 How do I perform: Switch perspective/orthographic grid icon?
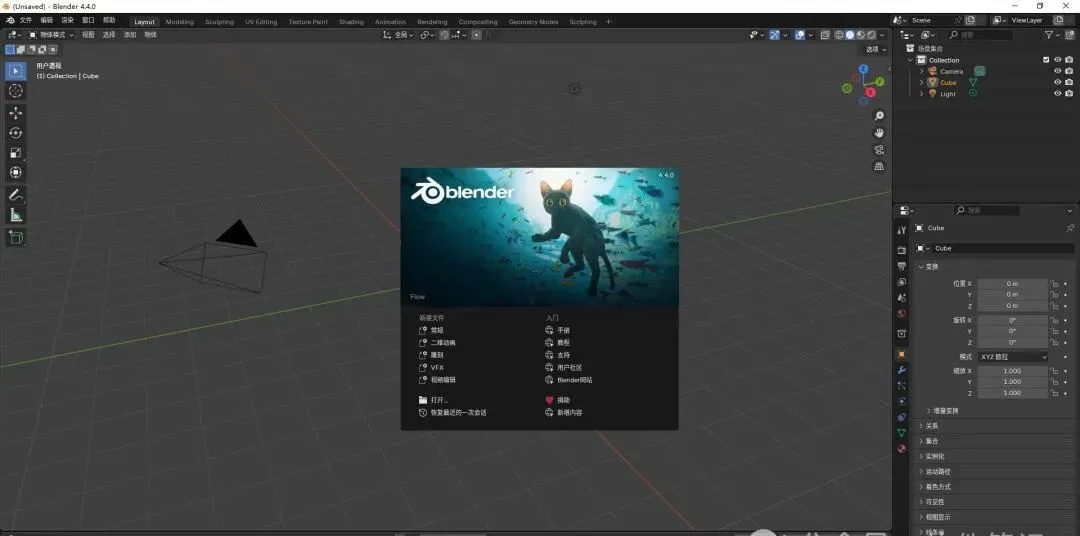pos(879,166)
